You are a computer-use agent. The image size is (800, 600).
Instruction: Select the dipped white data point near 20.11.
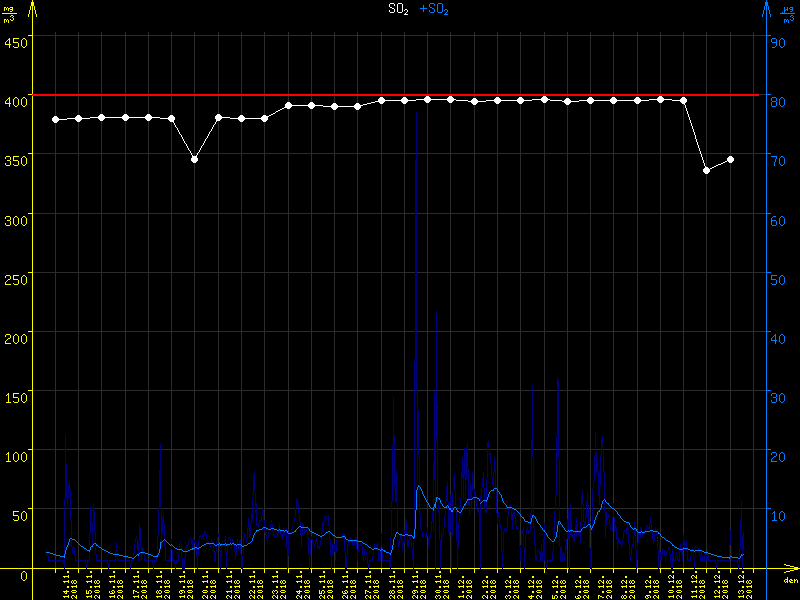(x=194, y=159)
